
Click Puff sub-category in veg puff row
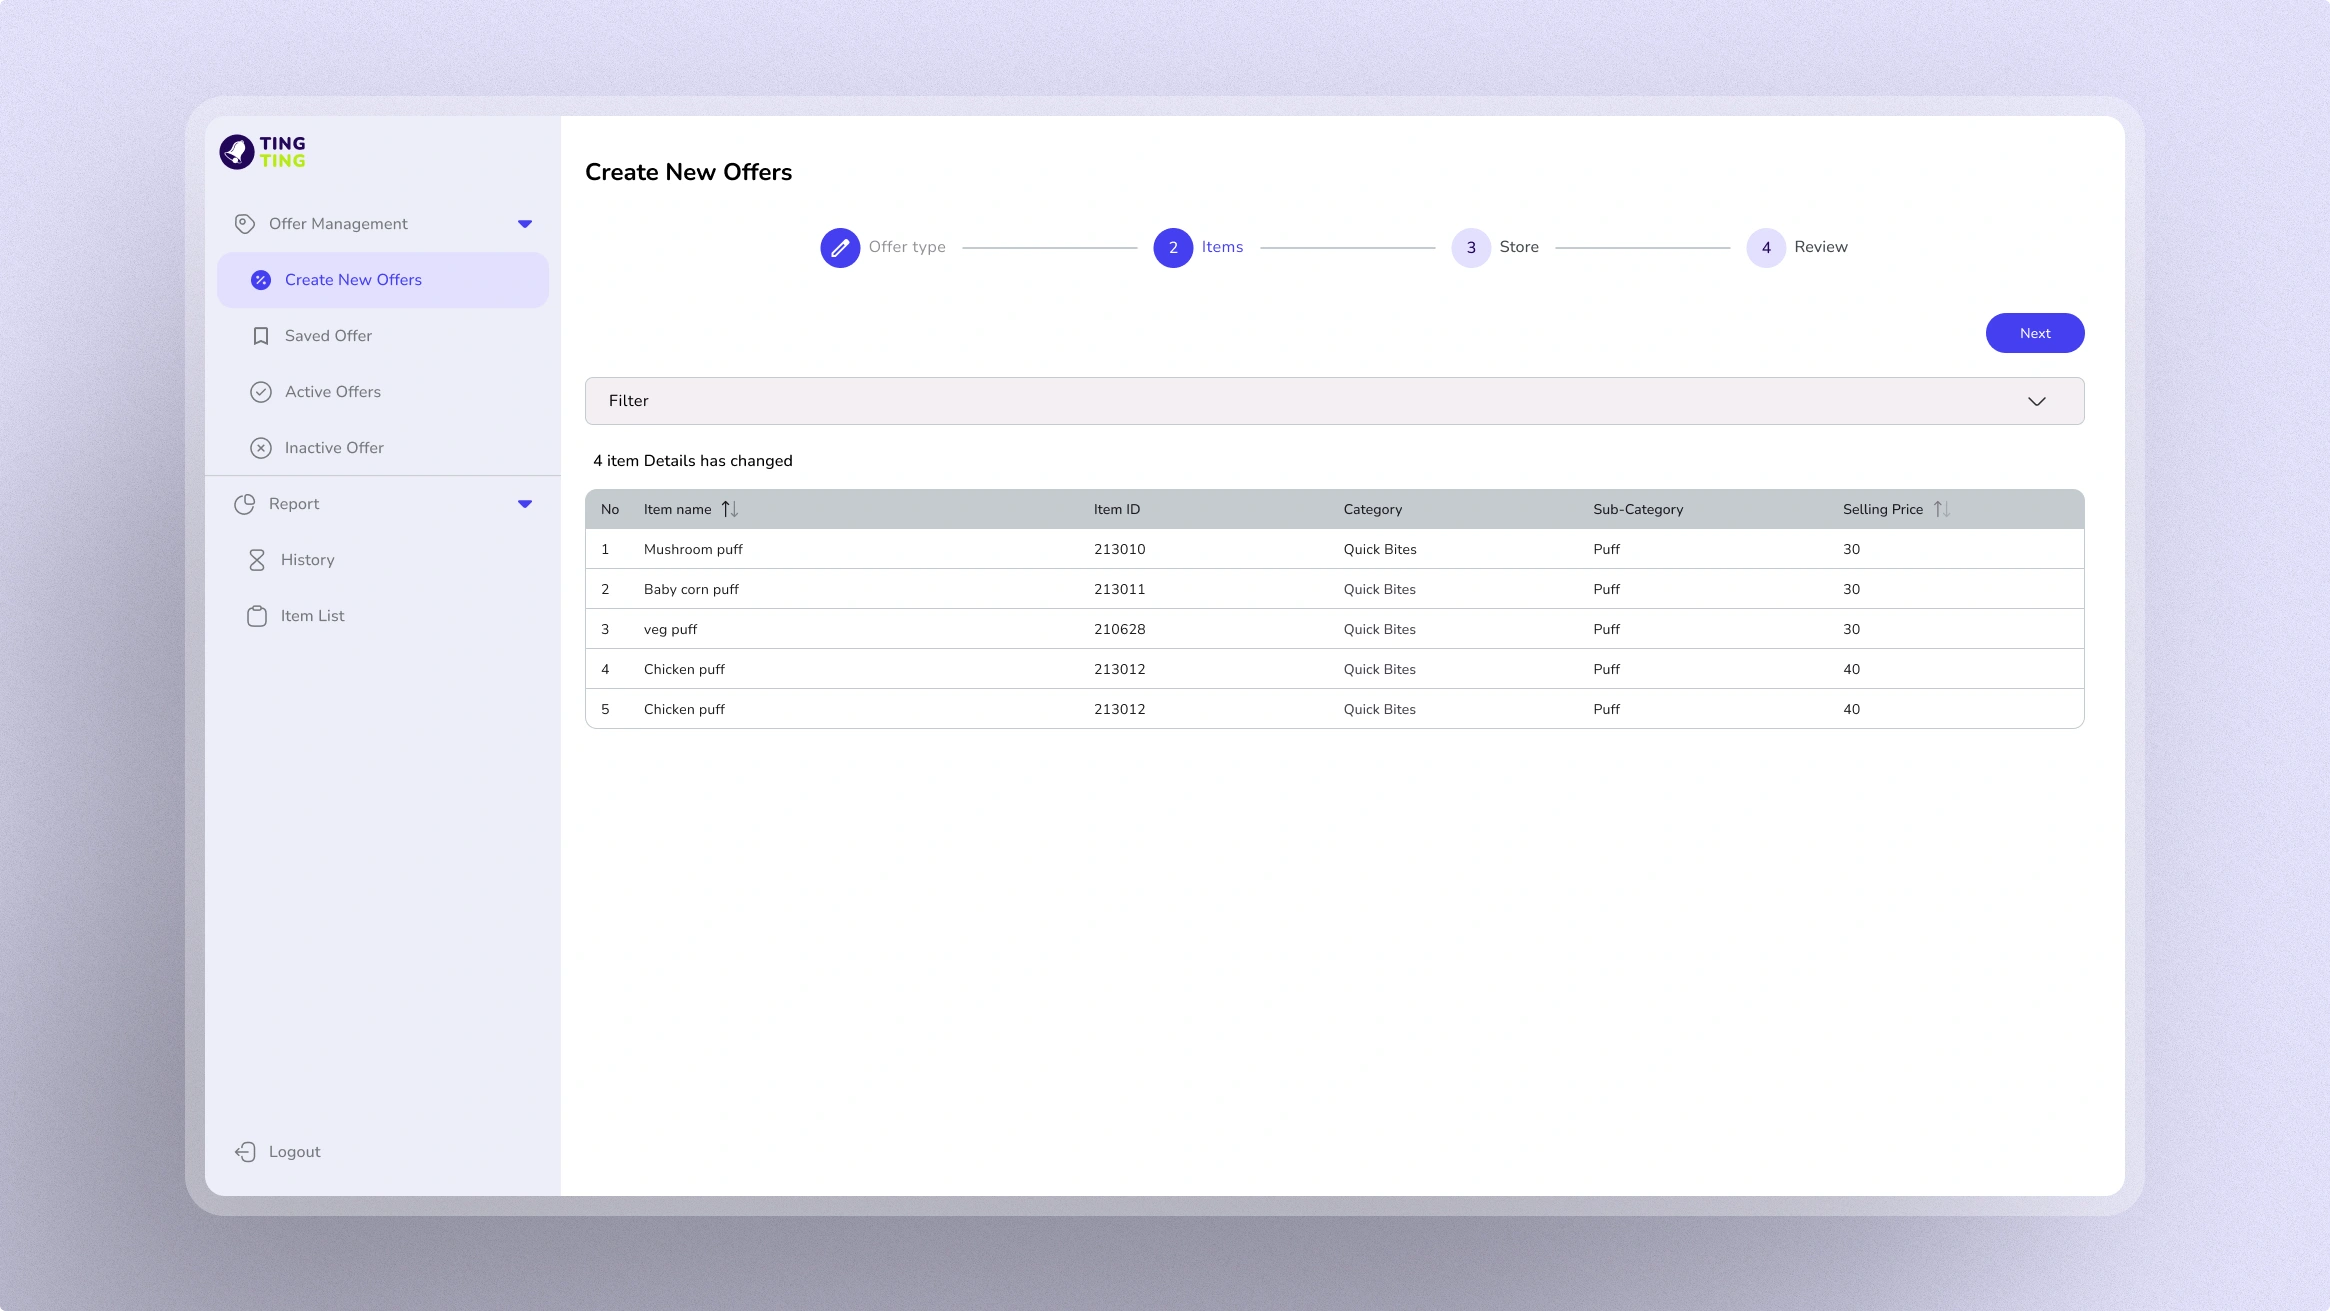(1606, 629)
